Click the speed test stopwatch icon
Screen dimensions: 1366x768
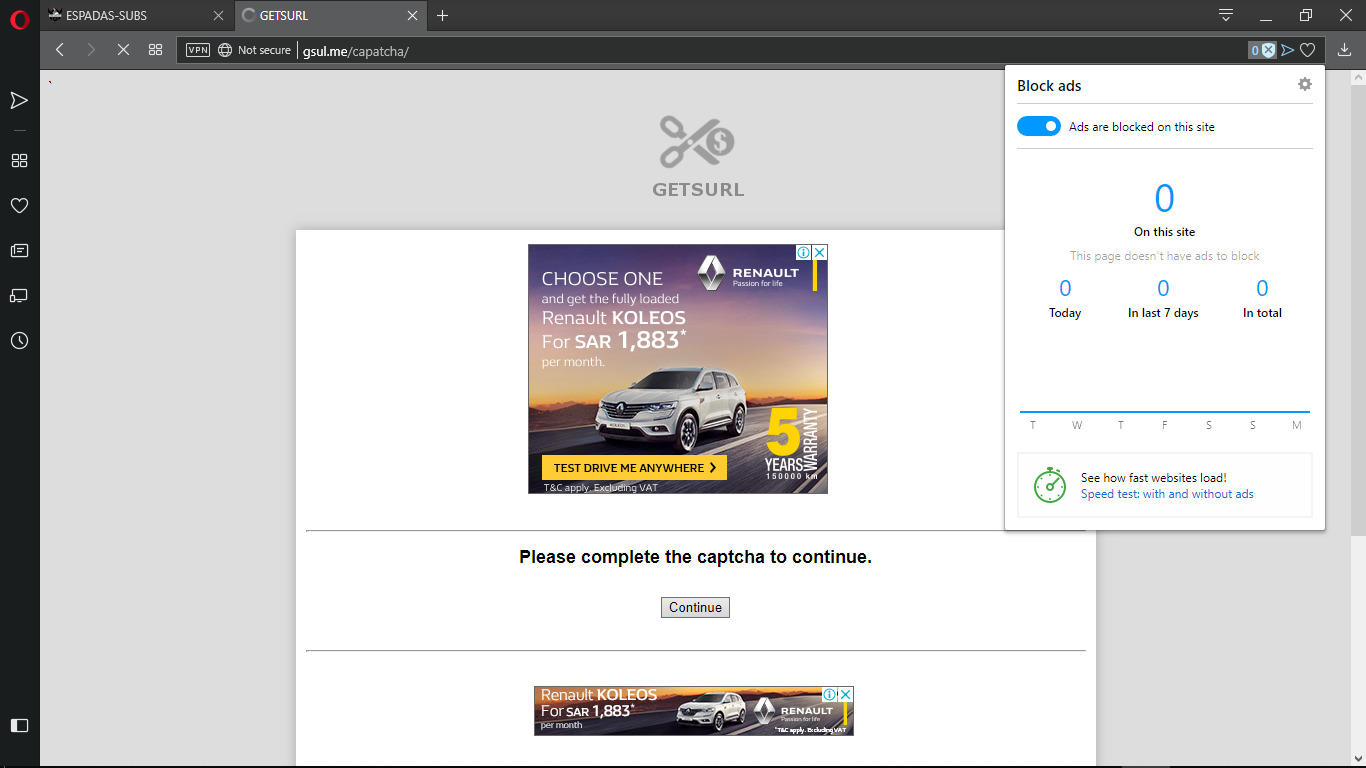click(x=1050, y=484)
